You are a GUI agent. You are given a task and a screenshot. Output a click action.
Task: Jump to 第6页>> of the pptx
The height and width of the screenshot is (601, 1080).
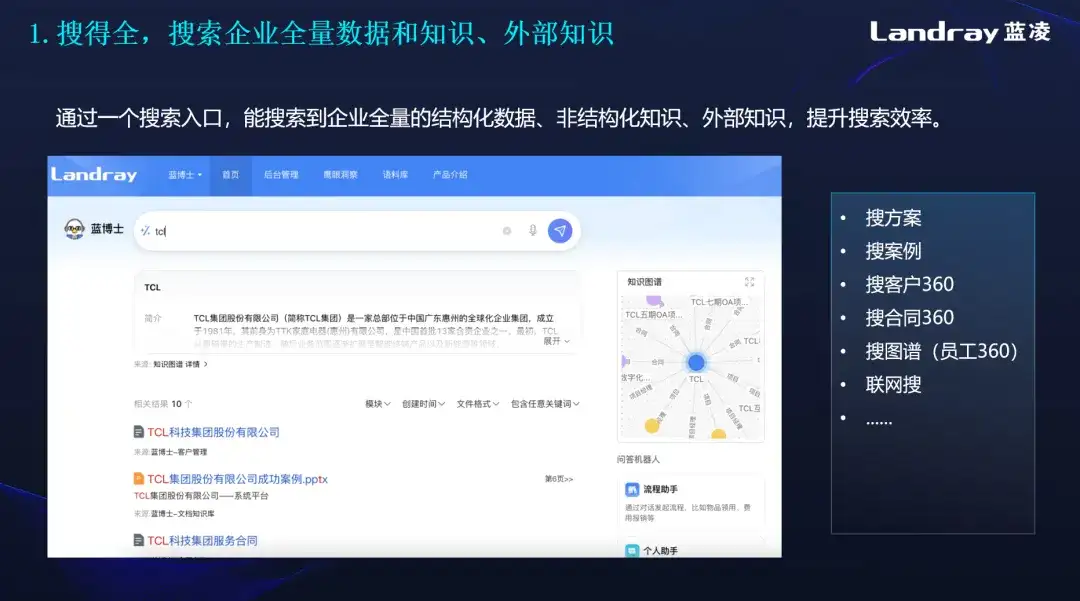tap(559, 479)
